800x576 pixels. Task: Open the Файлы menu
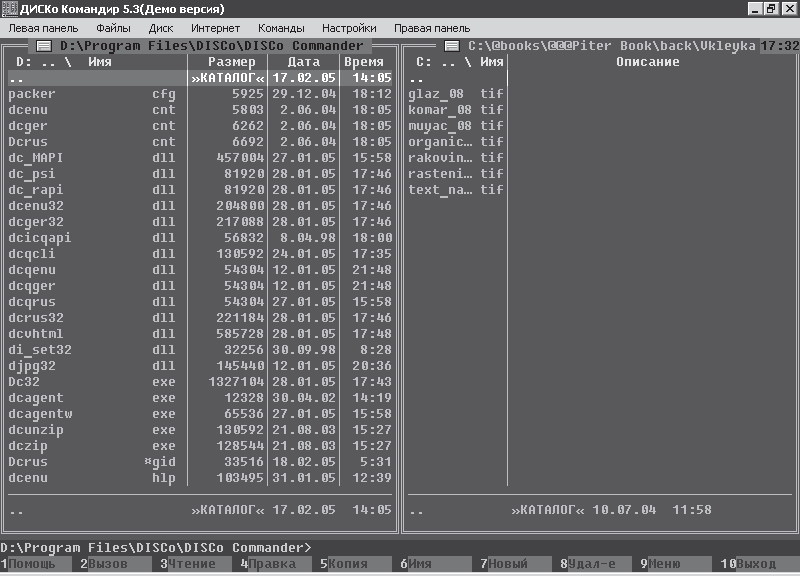point(113,29)
